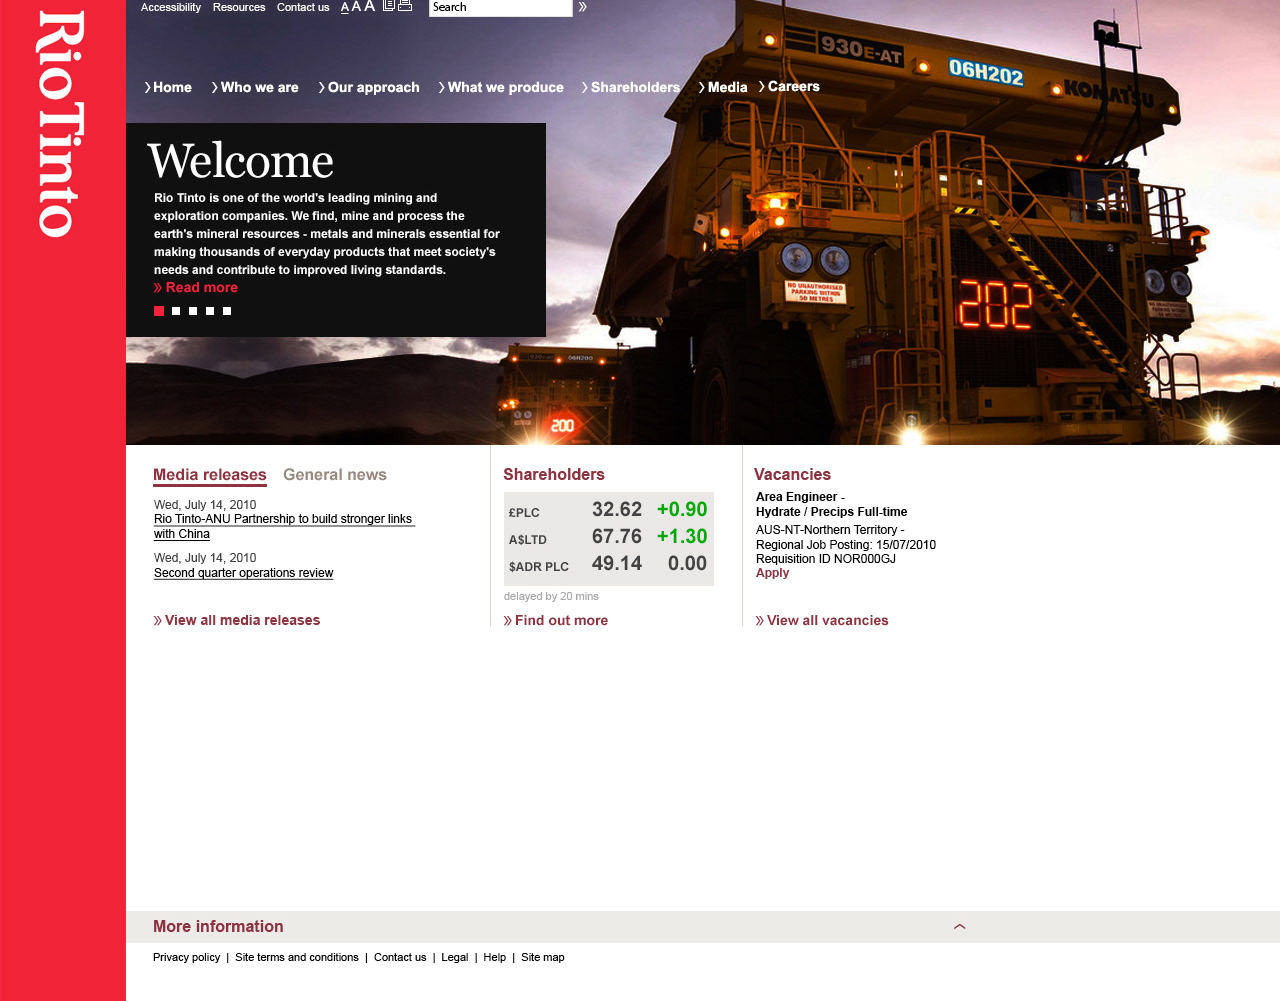This screenshot has height=1001, width=1280.
Task: Open the Who we are menu
Action: pos(255,87)
